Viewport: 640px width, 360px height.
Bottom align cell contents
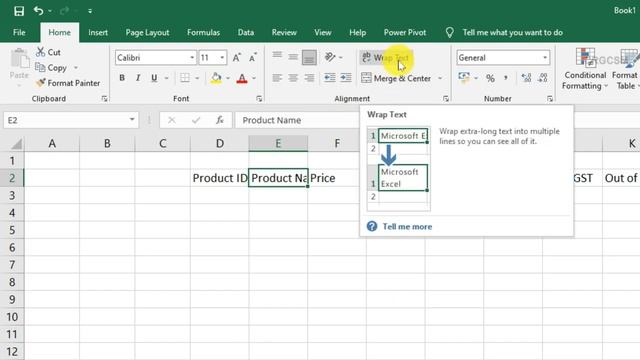point(309,58)
